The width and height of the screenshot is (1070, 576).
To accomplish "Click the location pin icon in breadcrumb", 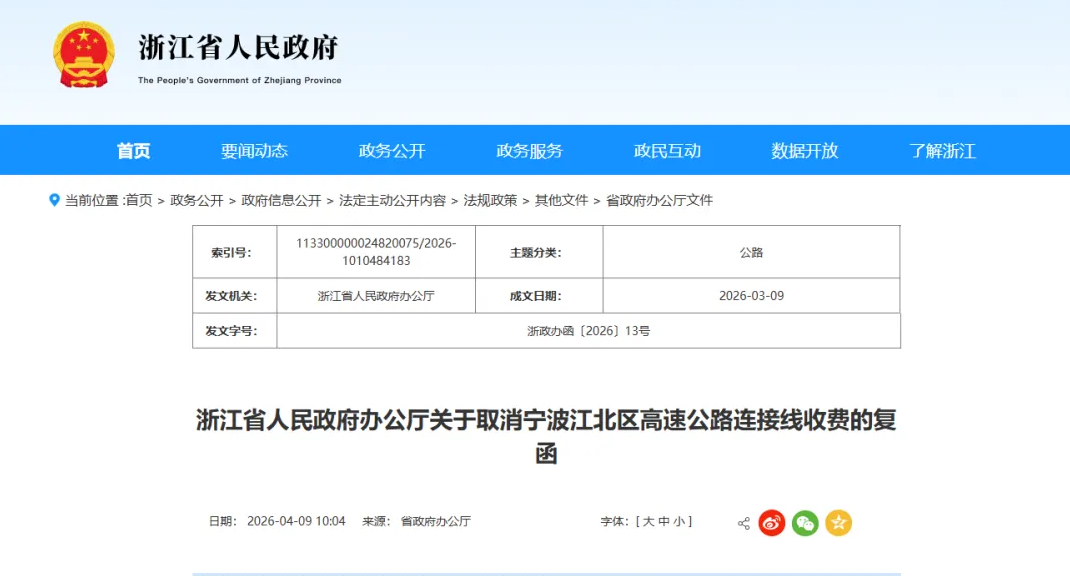I will click(55, 200).
